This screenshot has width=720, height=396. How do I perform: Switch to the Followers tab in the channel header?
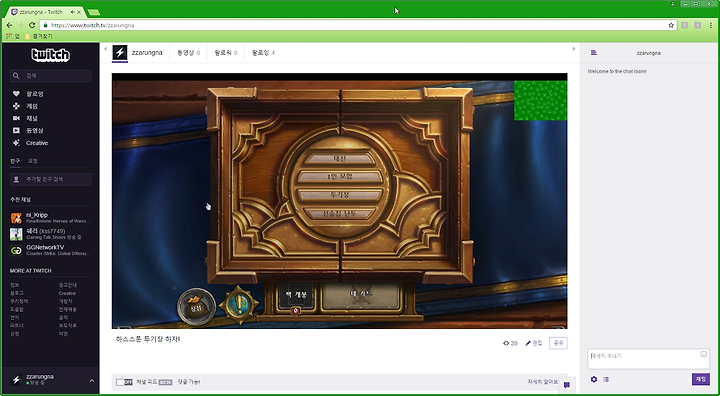point(226,53)
